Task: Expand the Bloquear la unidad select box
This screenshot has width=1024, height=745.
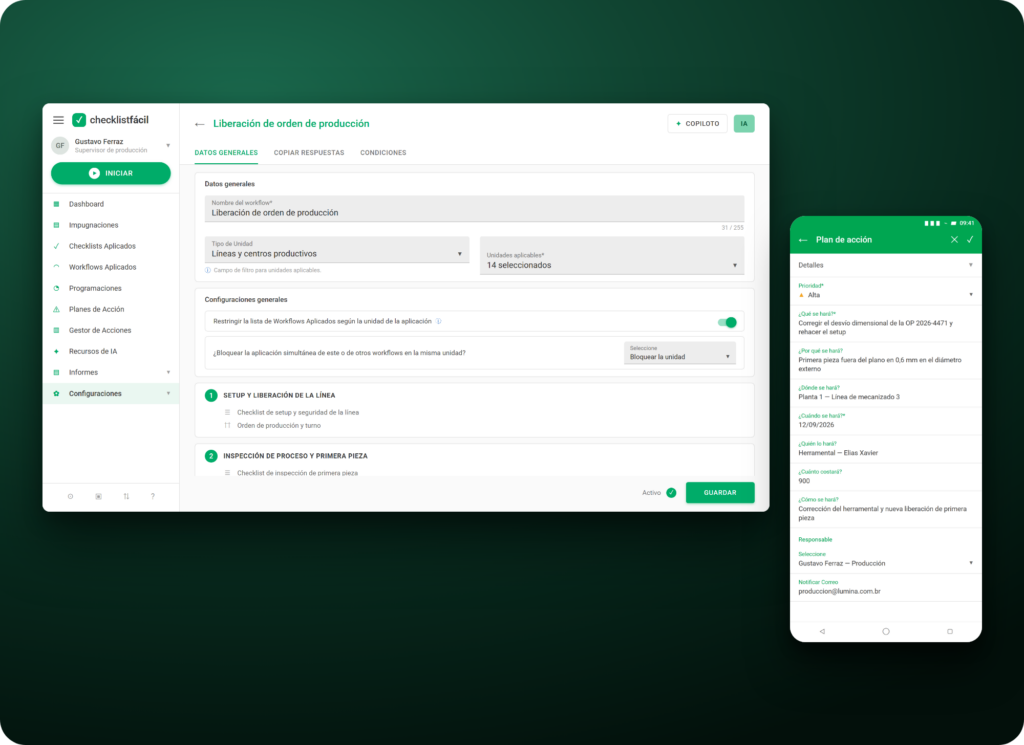Action: click(680, 353)
